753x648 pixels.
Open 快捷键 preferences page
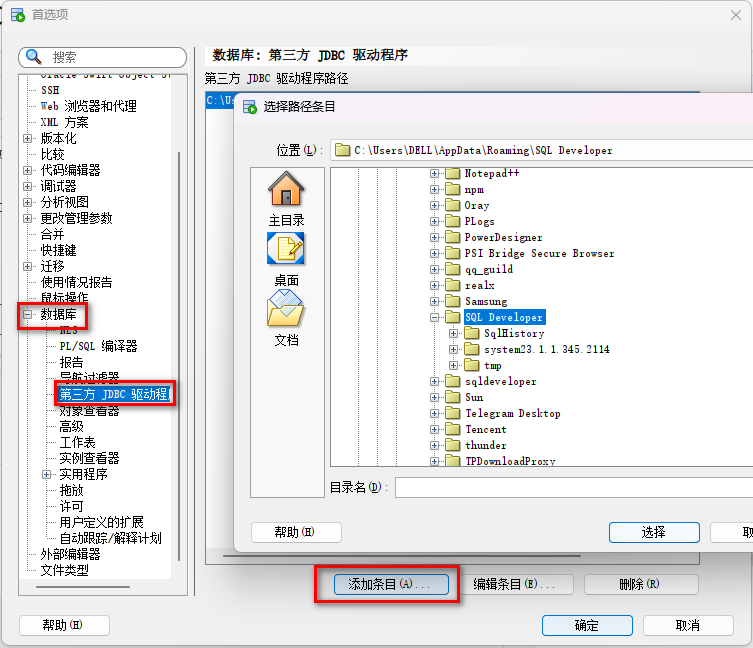[x=58, y=250]
